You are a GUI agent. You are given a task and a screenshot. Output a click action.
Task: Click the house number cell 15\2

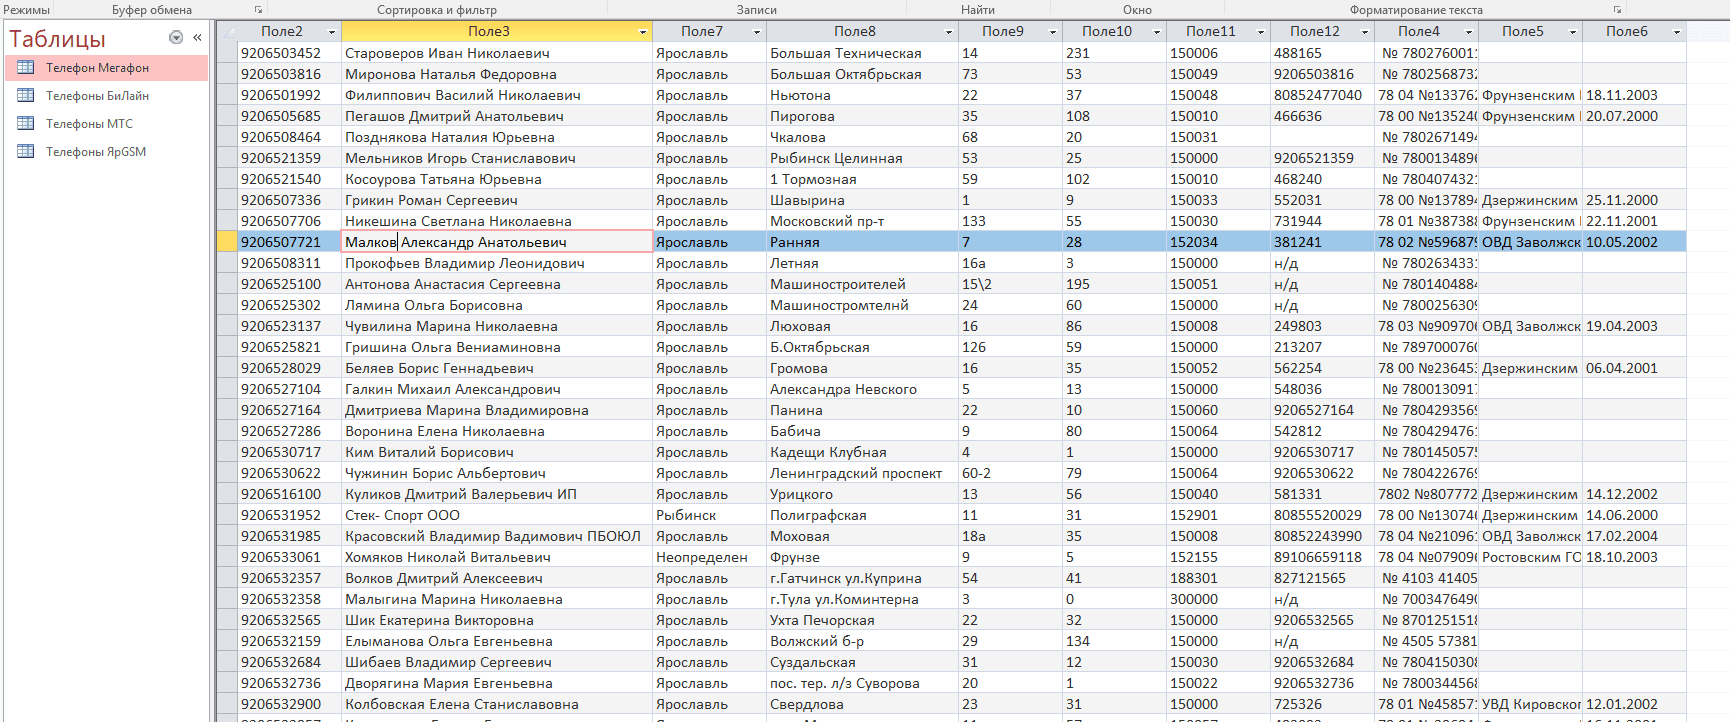1010,284
